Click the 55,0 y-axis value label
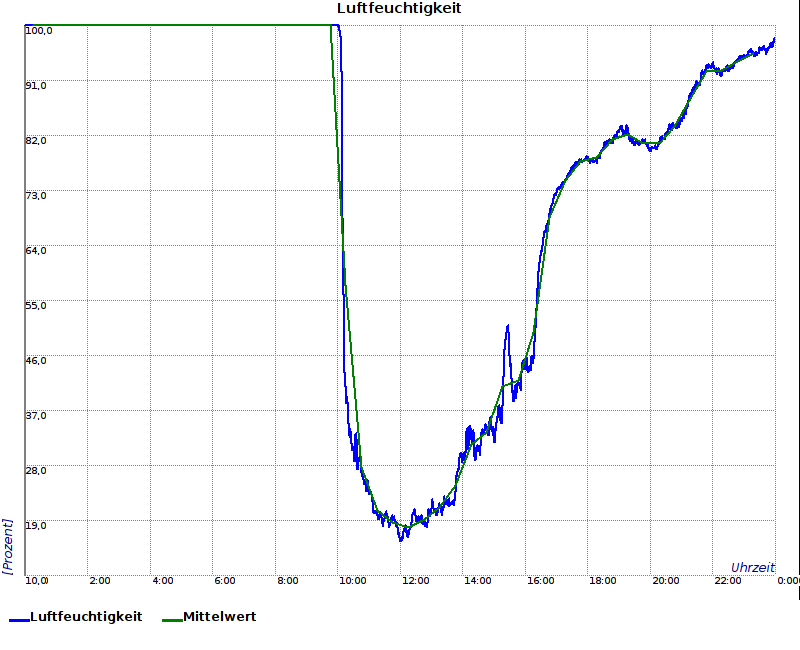Image resolution: width=800 pixels, height=650 pixels. pos(36,305)
